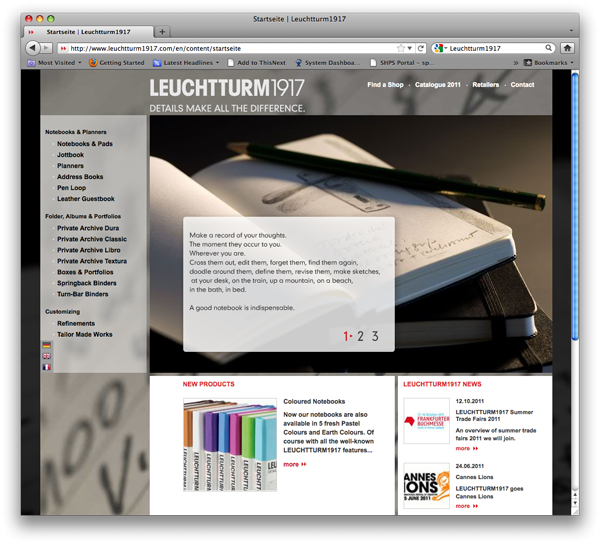Open the Pen Loop category
Viewport: 600px width, 544px height.
tap(72, 188)
